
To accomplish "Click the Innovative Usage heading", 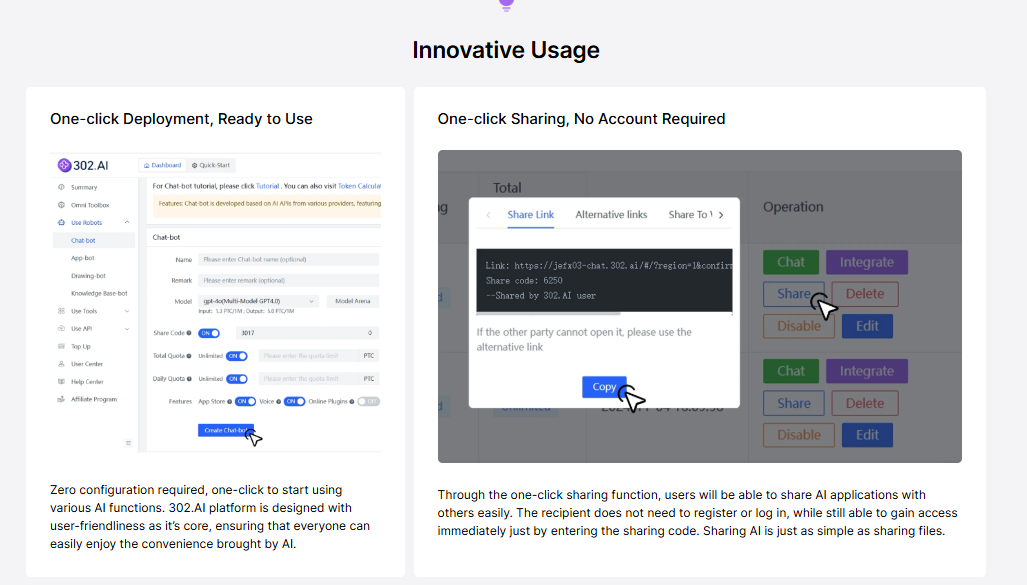I will (506, 50).
